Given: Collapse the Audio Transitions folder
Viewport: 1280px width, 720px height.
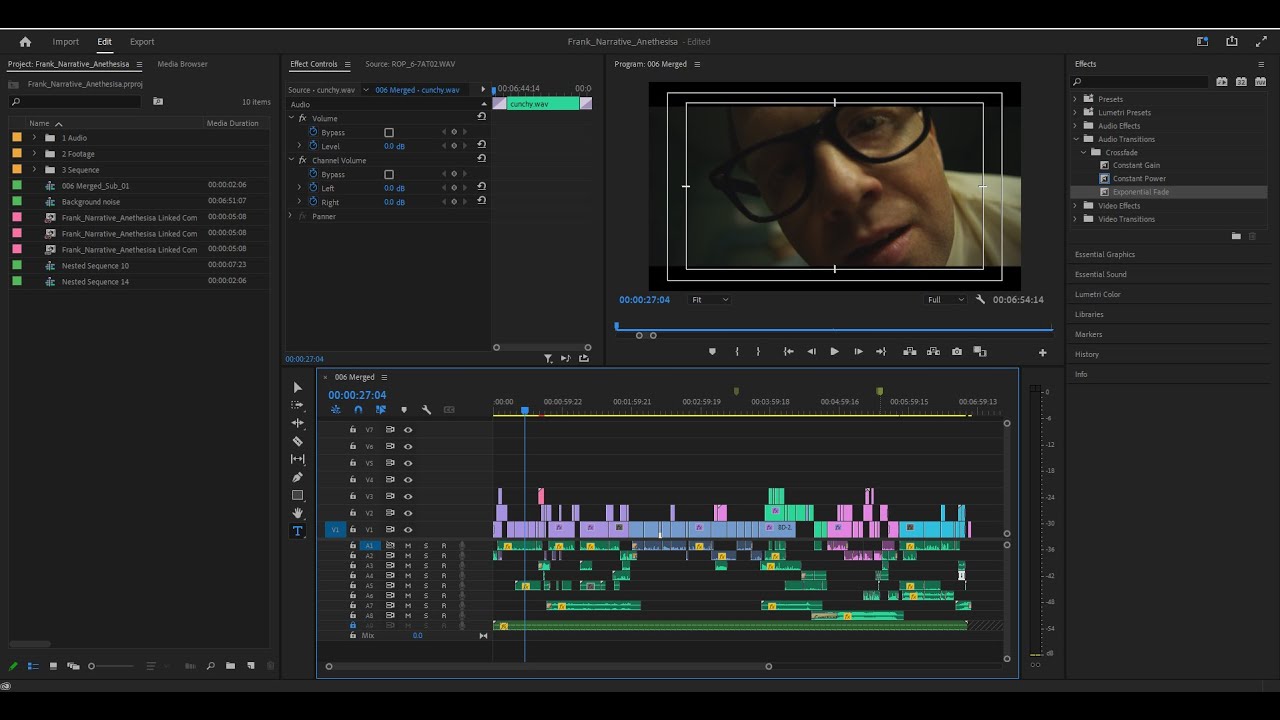Looking at the screenshot, I should (x=1076, y=139).
